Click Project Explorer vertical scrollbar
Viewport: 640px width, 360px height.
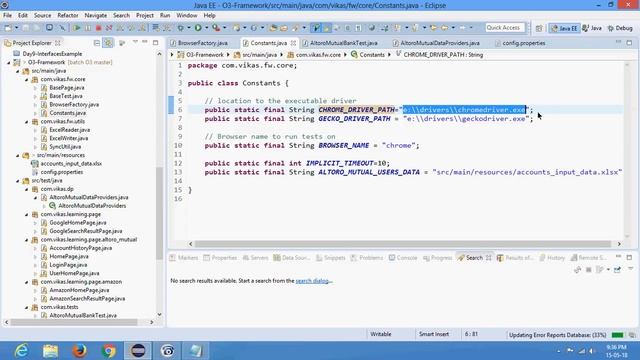pyautogui.click(x=159, y=212)
